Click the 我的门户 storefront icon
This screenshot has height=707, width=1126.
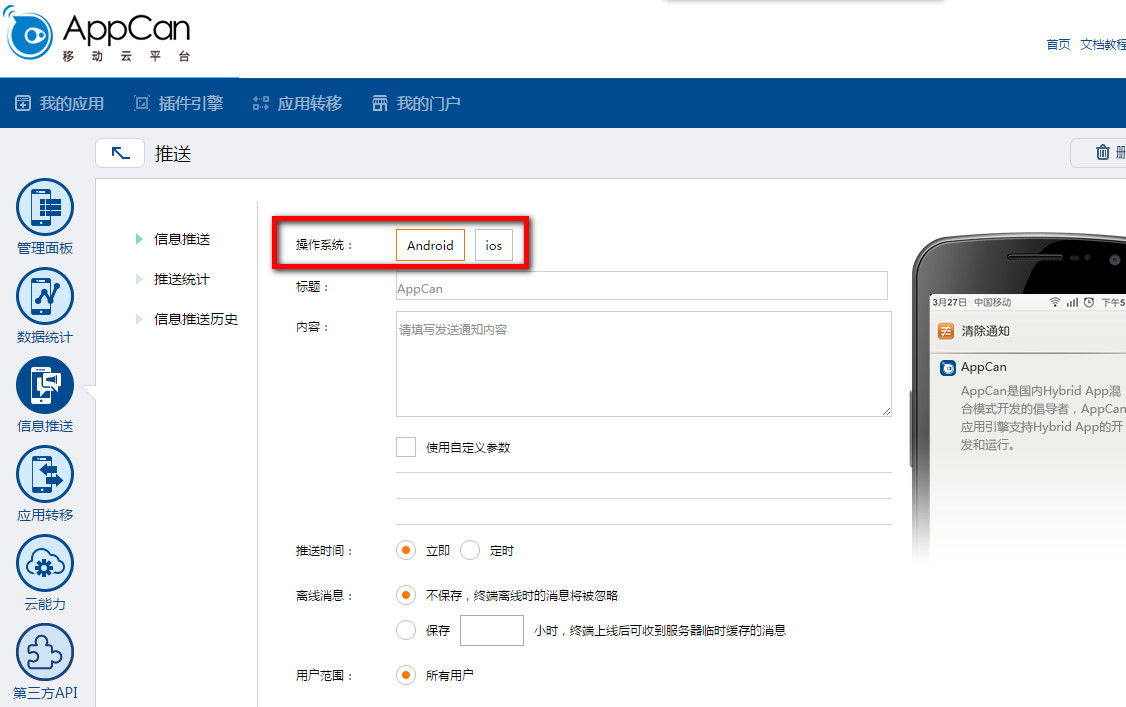tap(380, 103)
